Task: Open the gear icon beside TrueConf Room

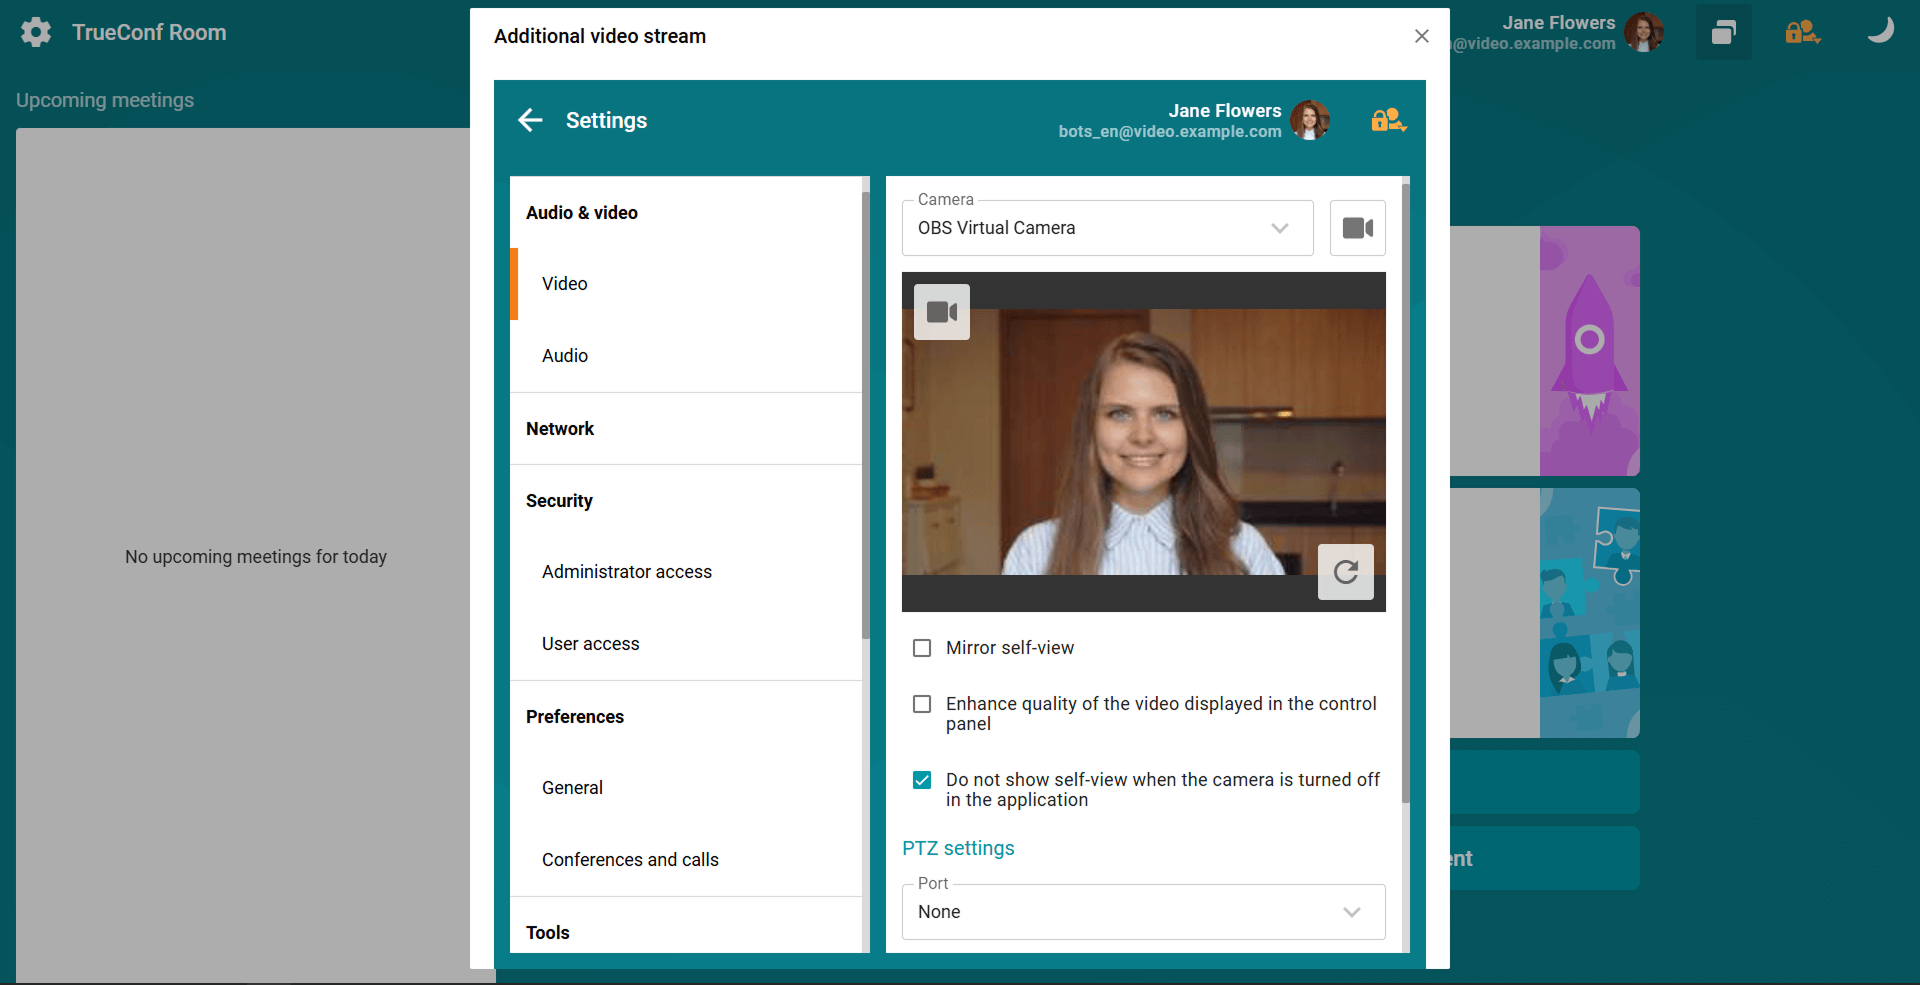Action: 36,32
